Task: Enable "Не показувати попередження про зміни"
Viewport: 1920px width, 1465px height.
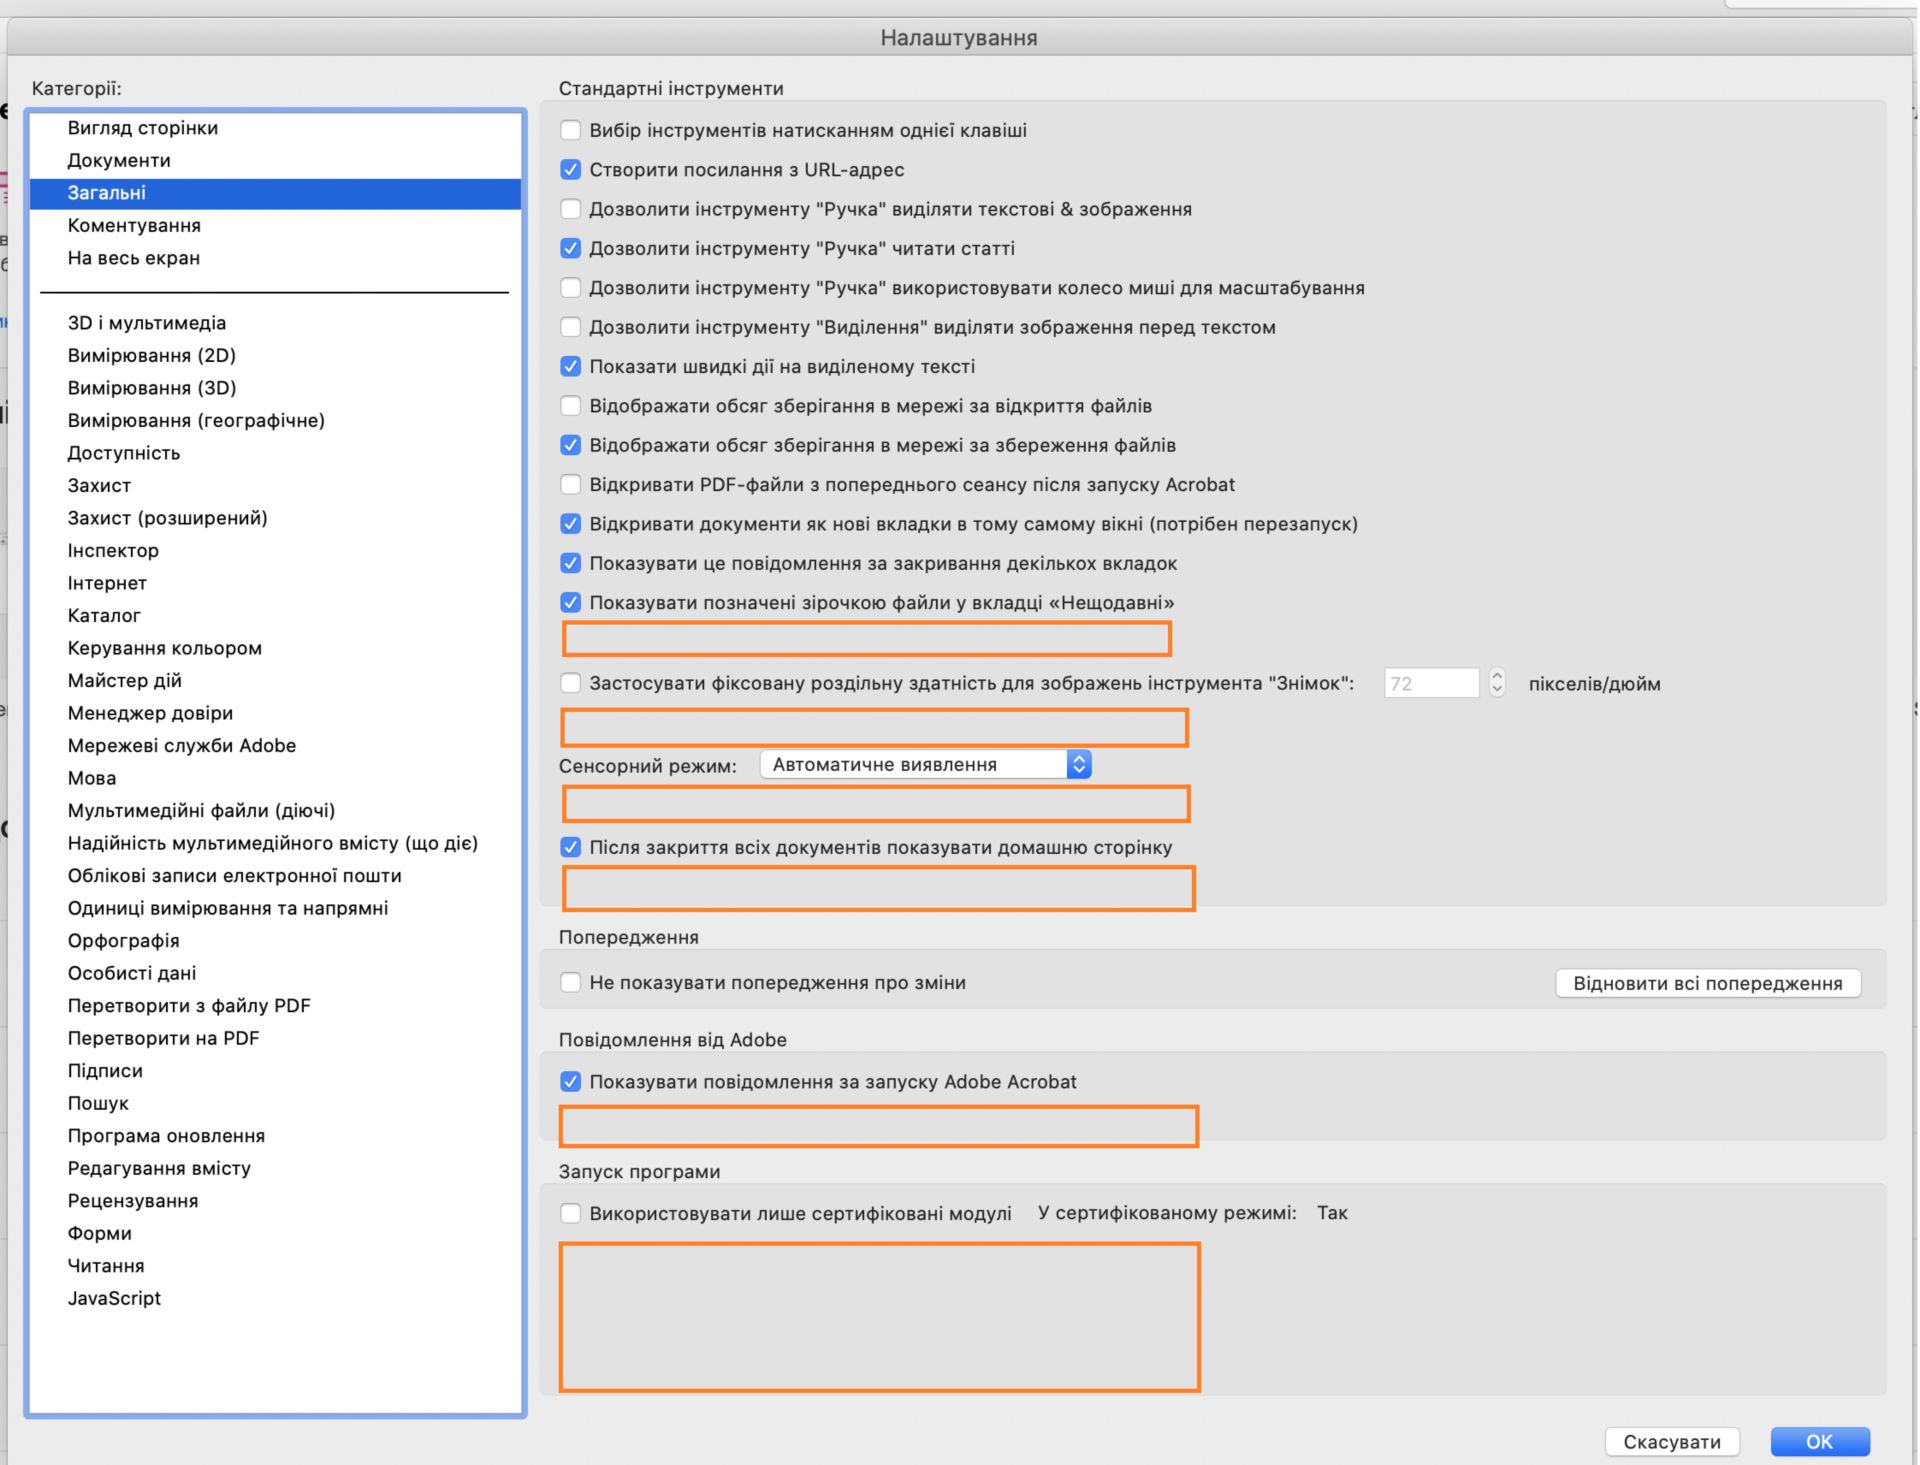Action: (x=570, y=982)
